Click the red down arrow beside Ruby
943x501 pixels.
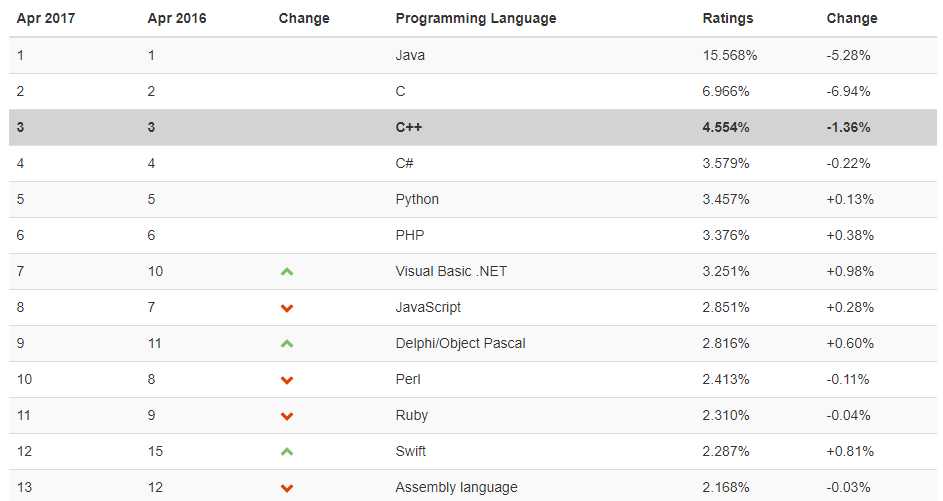[x=287, y=416]
